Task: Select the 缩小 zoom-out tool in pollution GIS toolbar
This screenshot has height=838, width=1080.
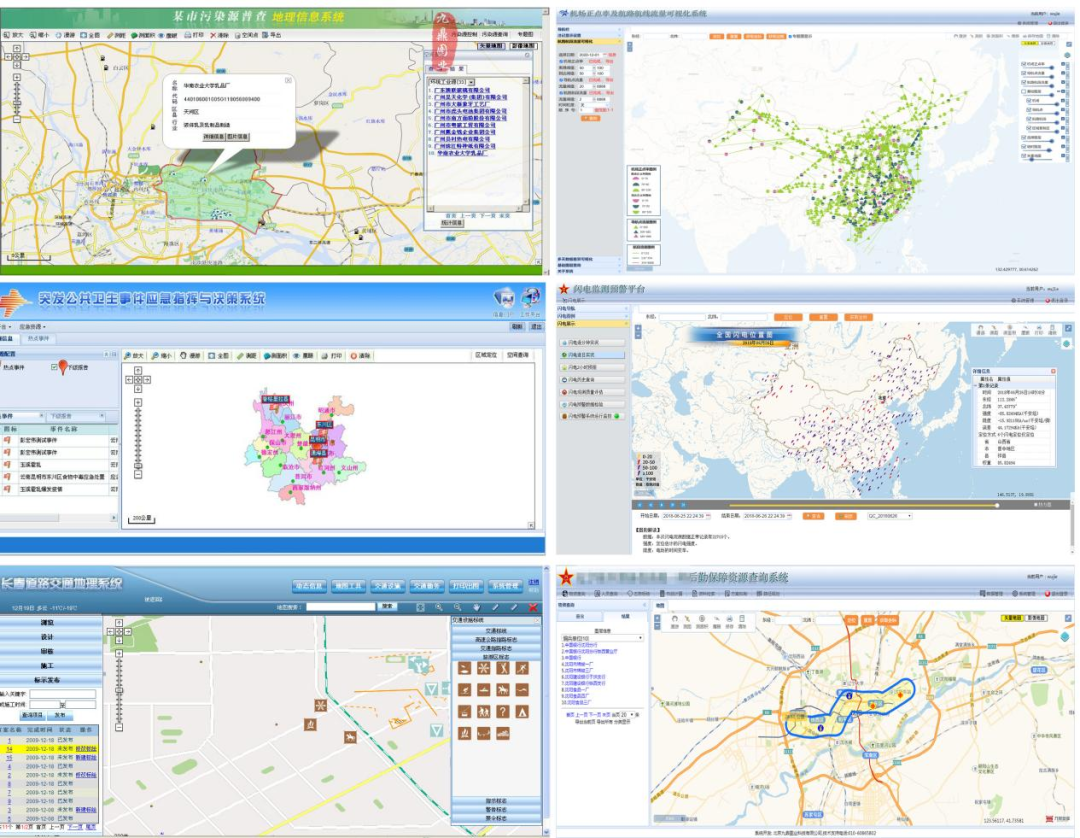Action: [x=39, y=34]
